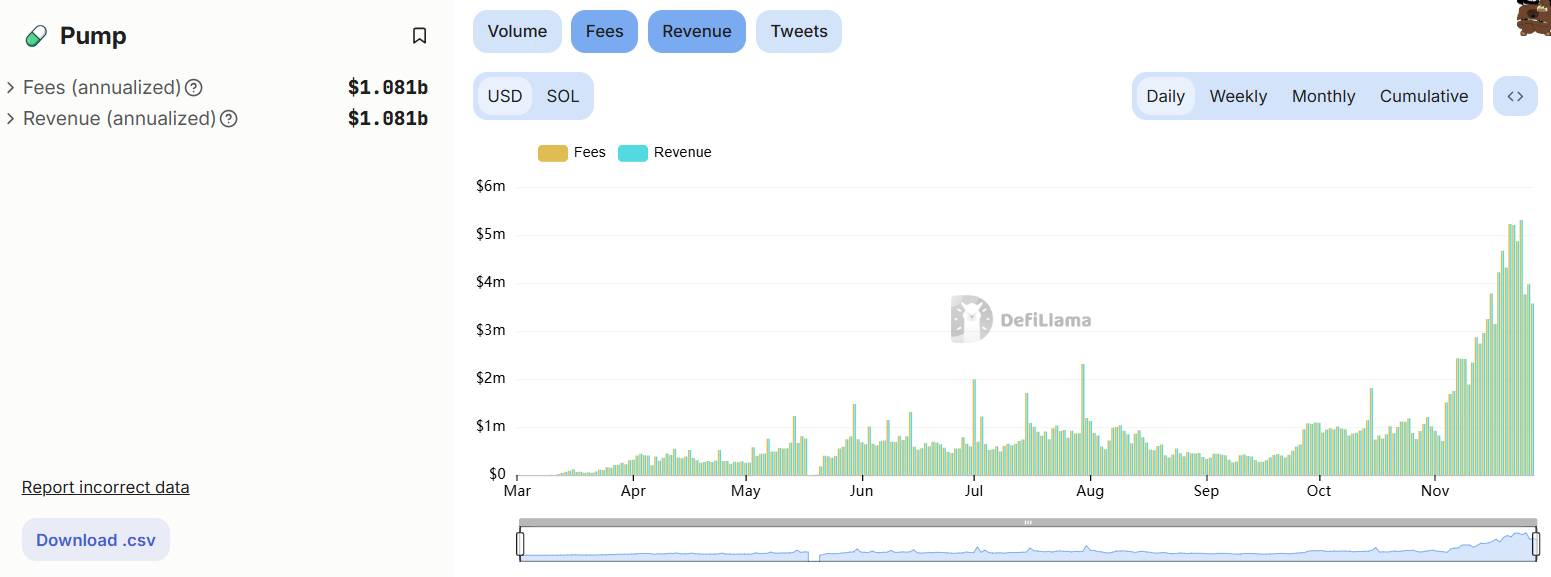Click the left handle of the range slider

(x=520, y=543)
